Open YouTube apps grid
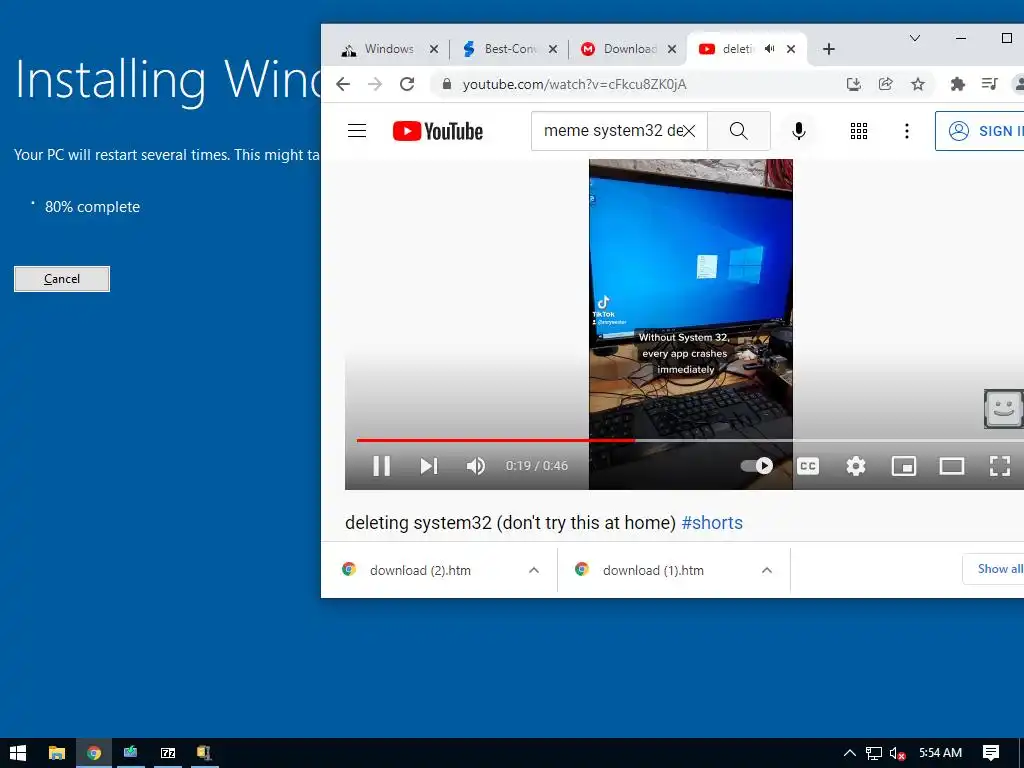The height and width of the screenshot is (768, 1024). click(x=859, y=131)
